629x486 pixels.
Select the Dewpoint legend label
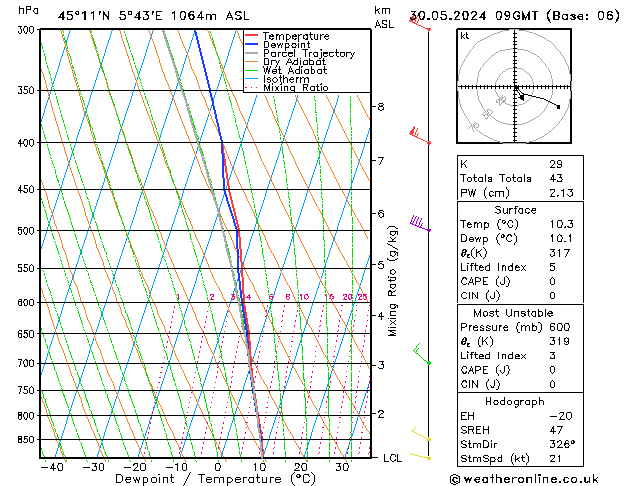pyautogui.click(x=286, y=45)
